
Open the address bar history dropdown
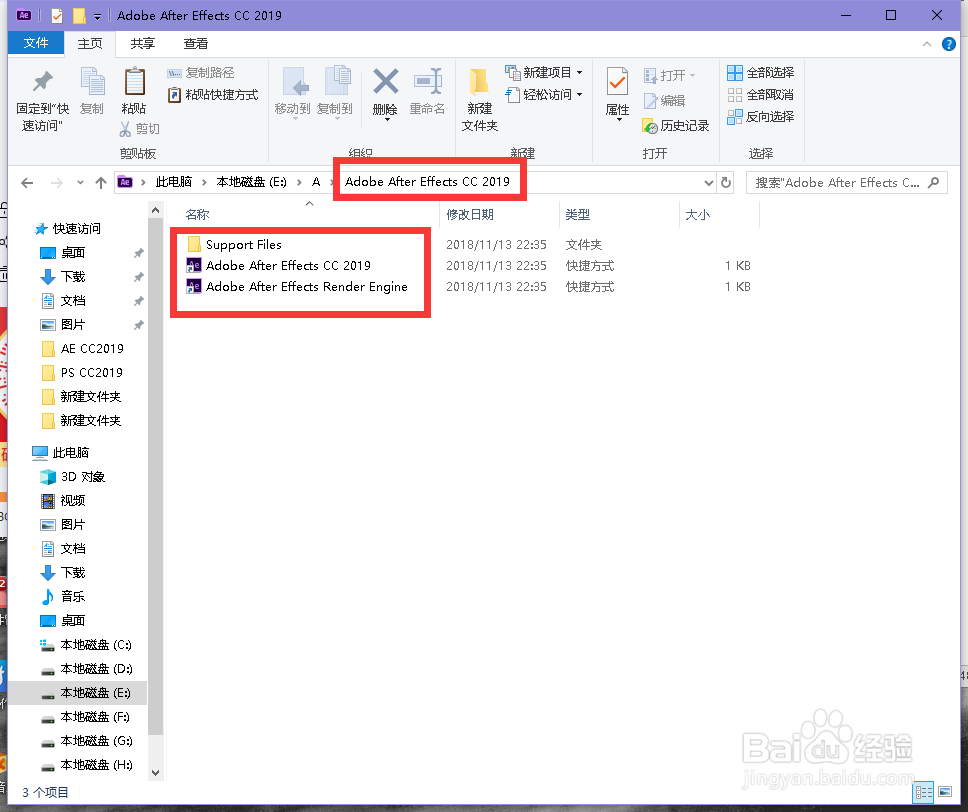pyautogui.click(x=708, y=182)
